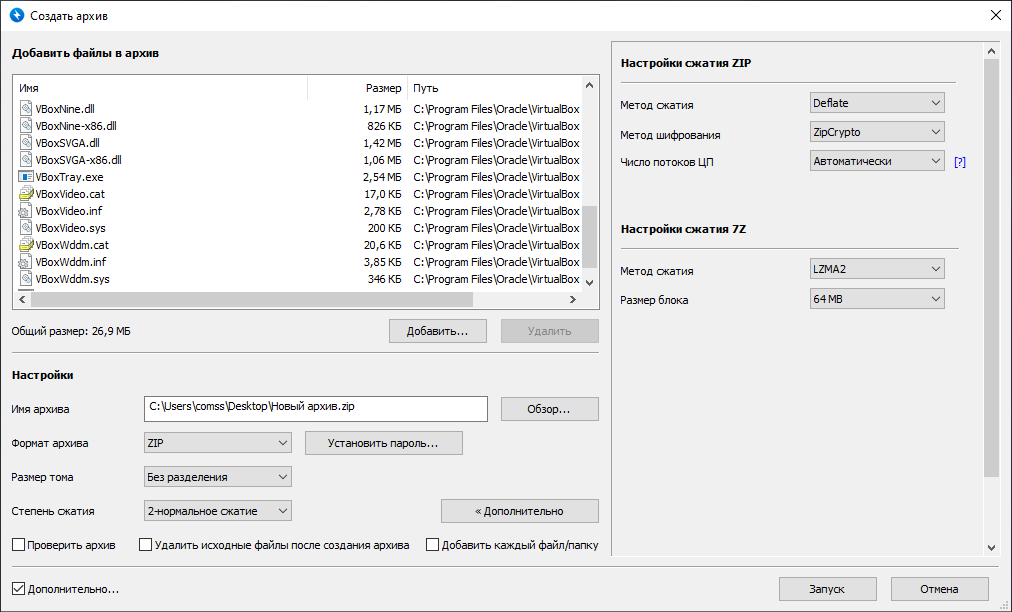The width and height of the screenshot is (1012, 612).
Task: Select the VBoxVideo.sys file name
Action: pos(70,228)
